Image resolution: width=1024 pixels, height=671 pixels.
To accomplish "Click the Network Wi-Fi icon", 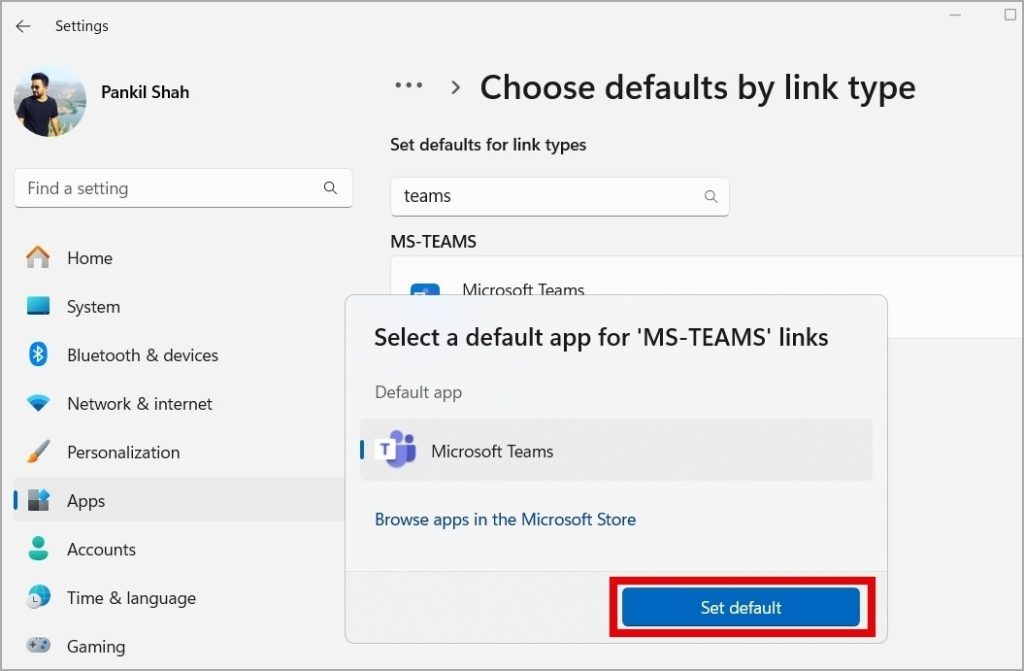I will pyautogui.click(x=38, y=403).
